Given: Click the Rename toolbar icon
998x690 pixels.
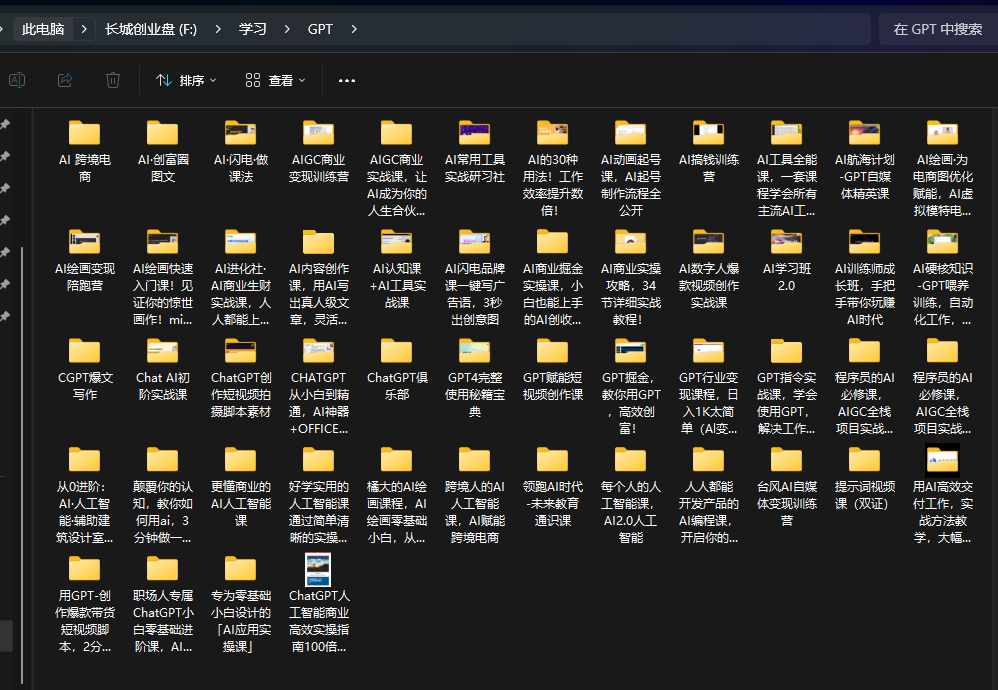Looking at the screenshot, I should (x=17, y=80).
